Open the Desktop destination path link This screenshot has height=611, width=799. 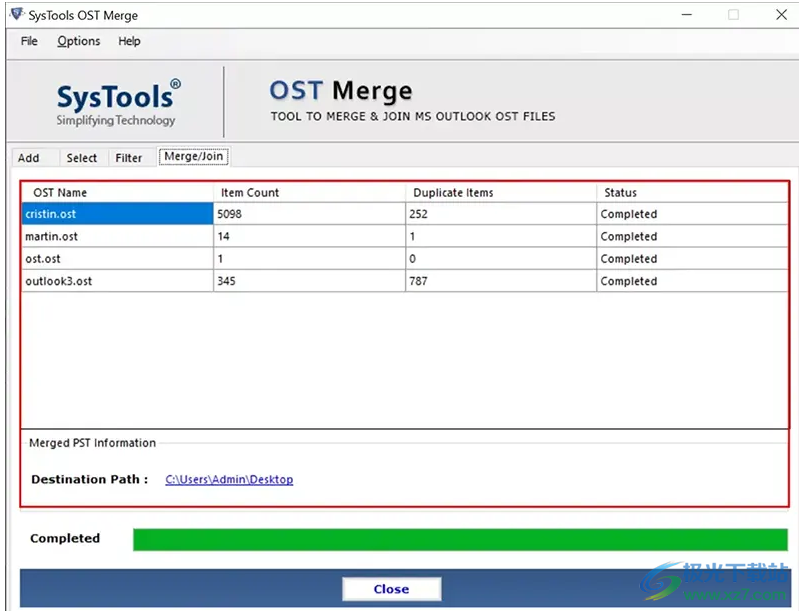click(229, 480)
